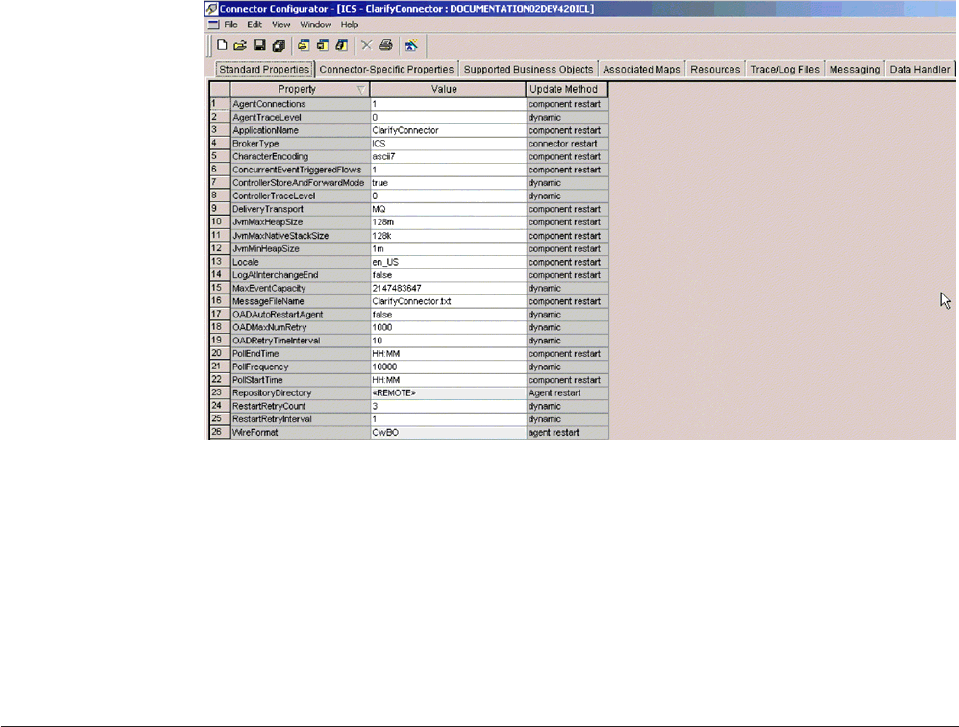
Task: Click the JvmMaxHeapSize value 128m
Action: tap(448, 223)
